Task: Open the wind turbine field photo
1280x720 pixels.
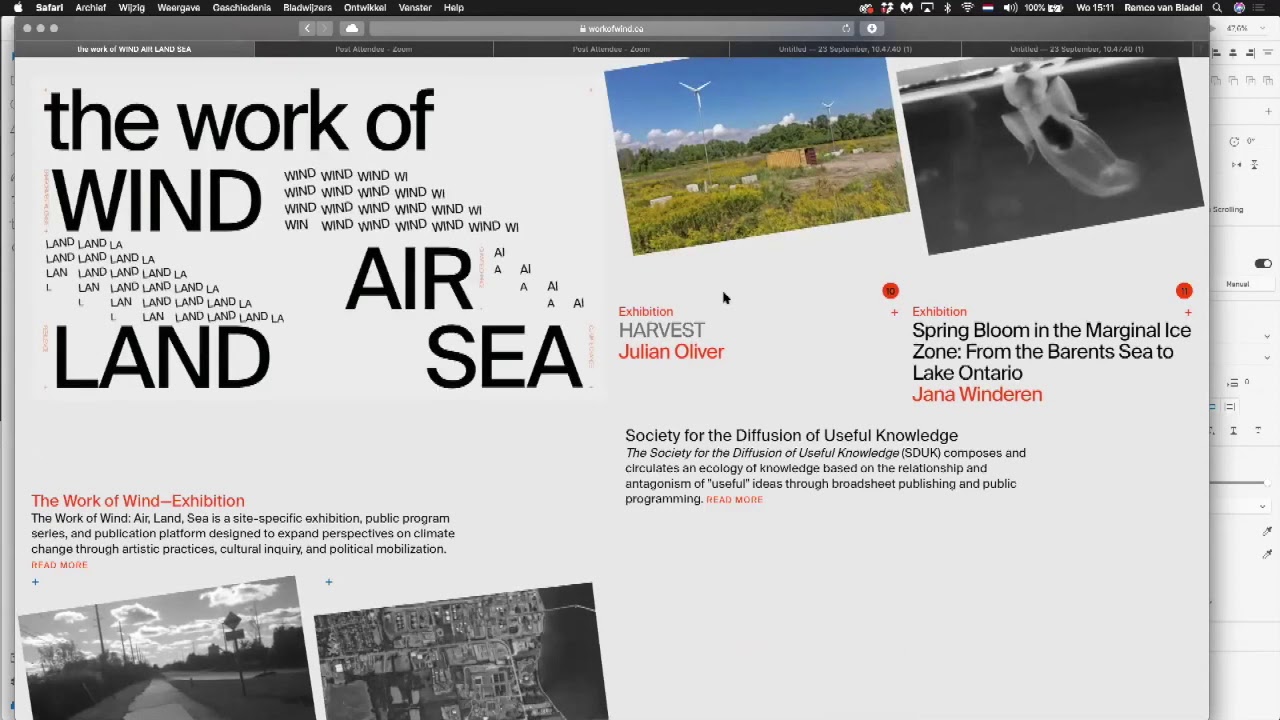Action: (757, 156)
